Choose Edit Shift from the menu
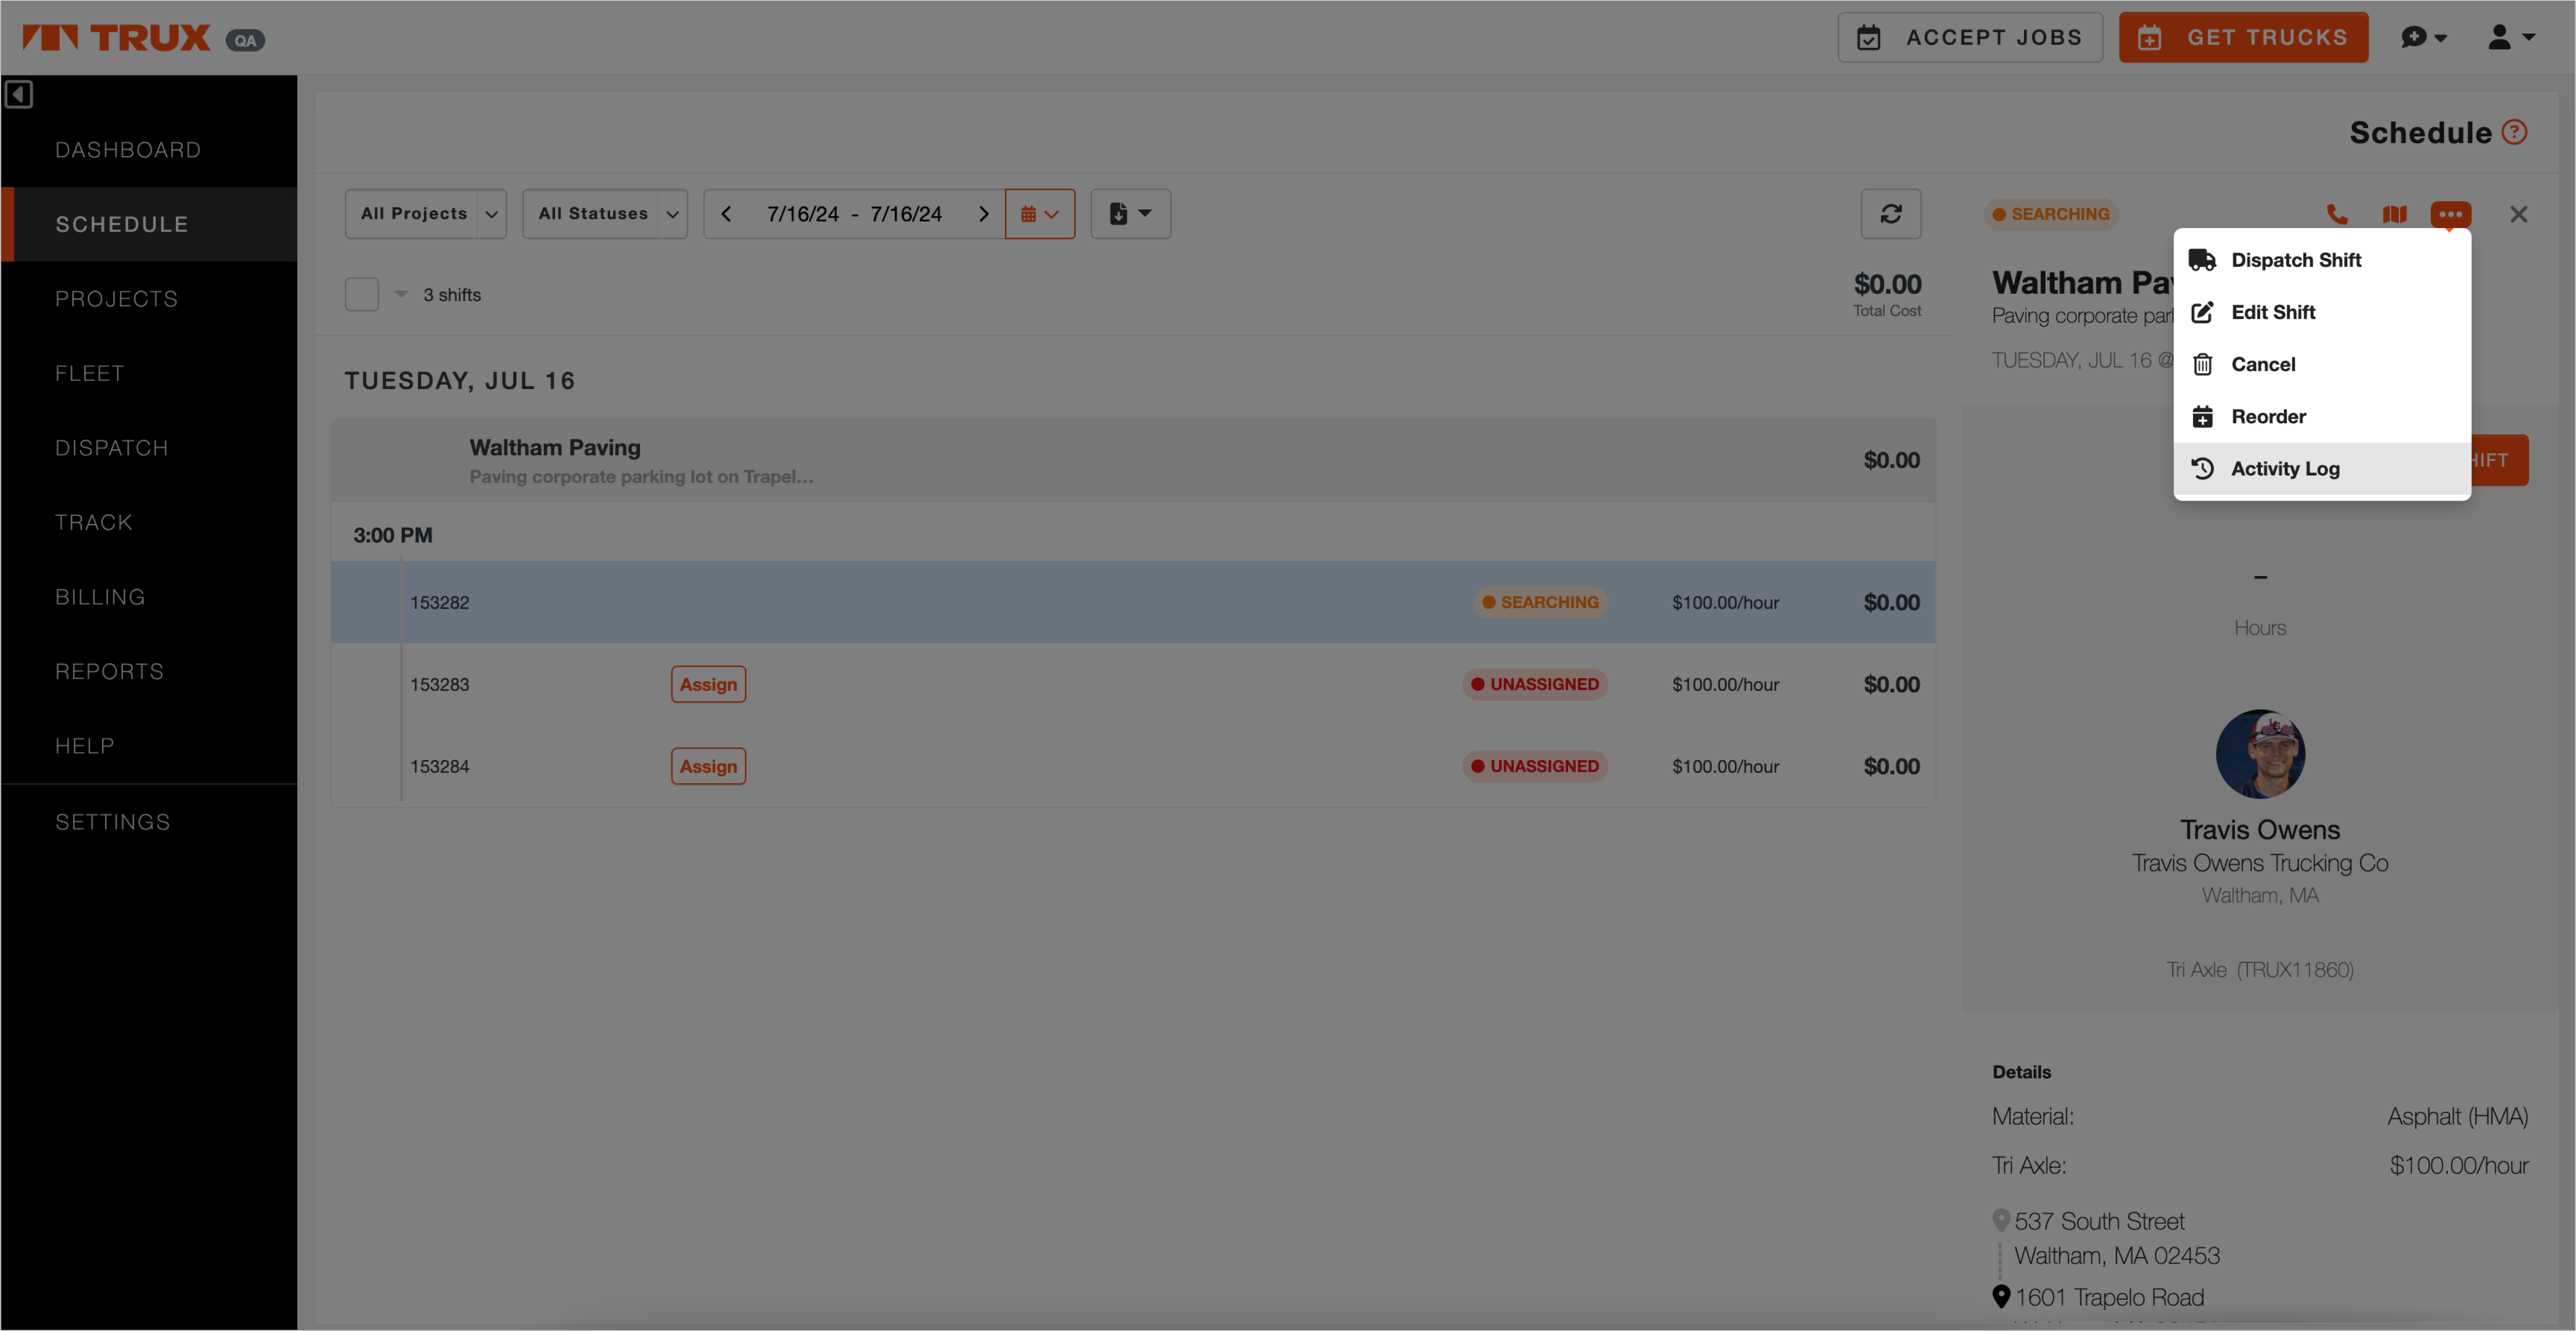 (2322, 312)
